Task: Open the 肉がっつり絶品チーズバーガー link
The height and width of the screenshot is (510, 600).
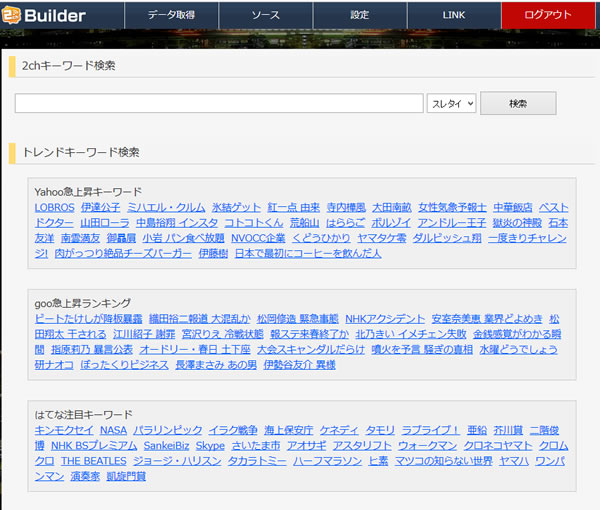Action: [123, 254]
